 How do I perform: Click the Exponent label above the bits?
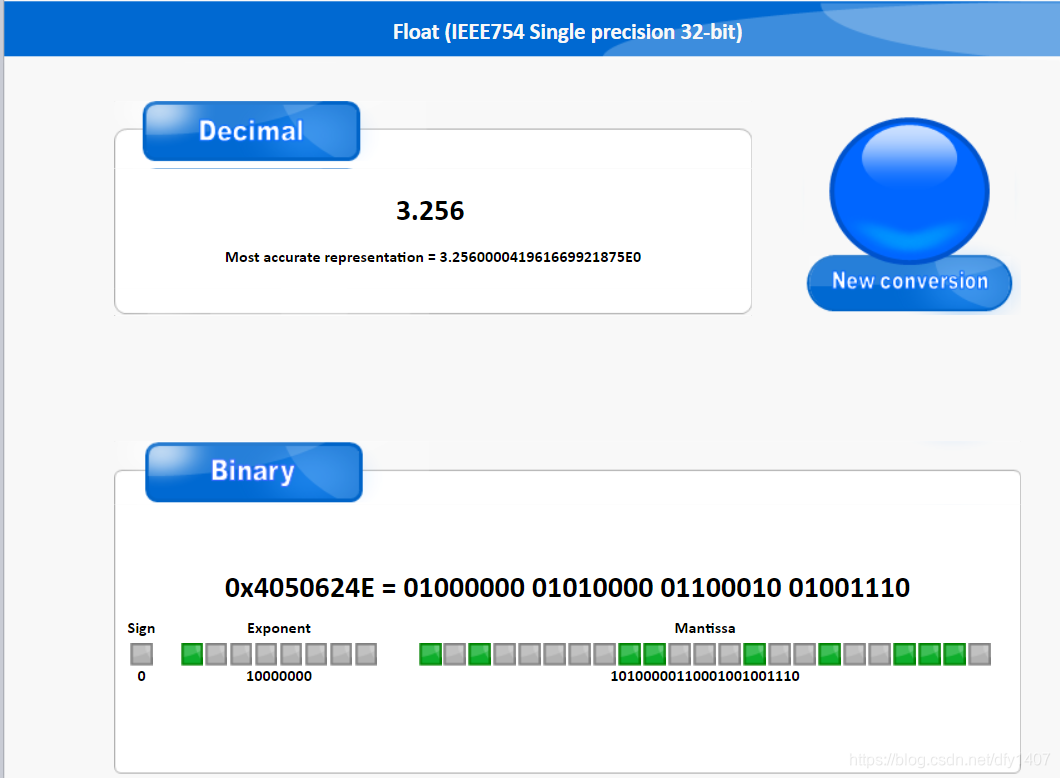point(279,628)
